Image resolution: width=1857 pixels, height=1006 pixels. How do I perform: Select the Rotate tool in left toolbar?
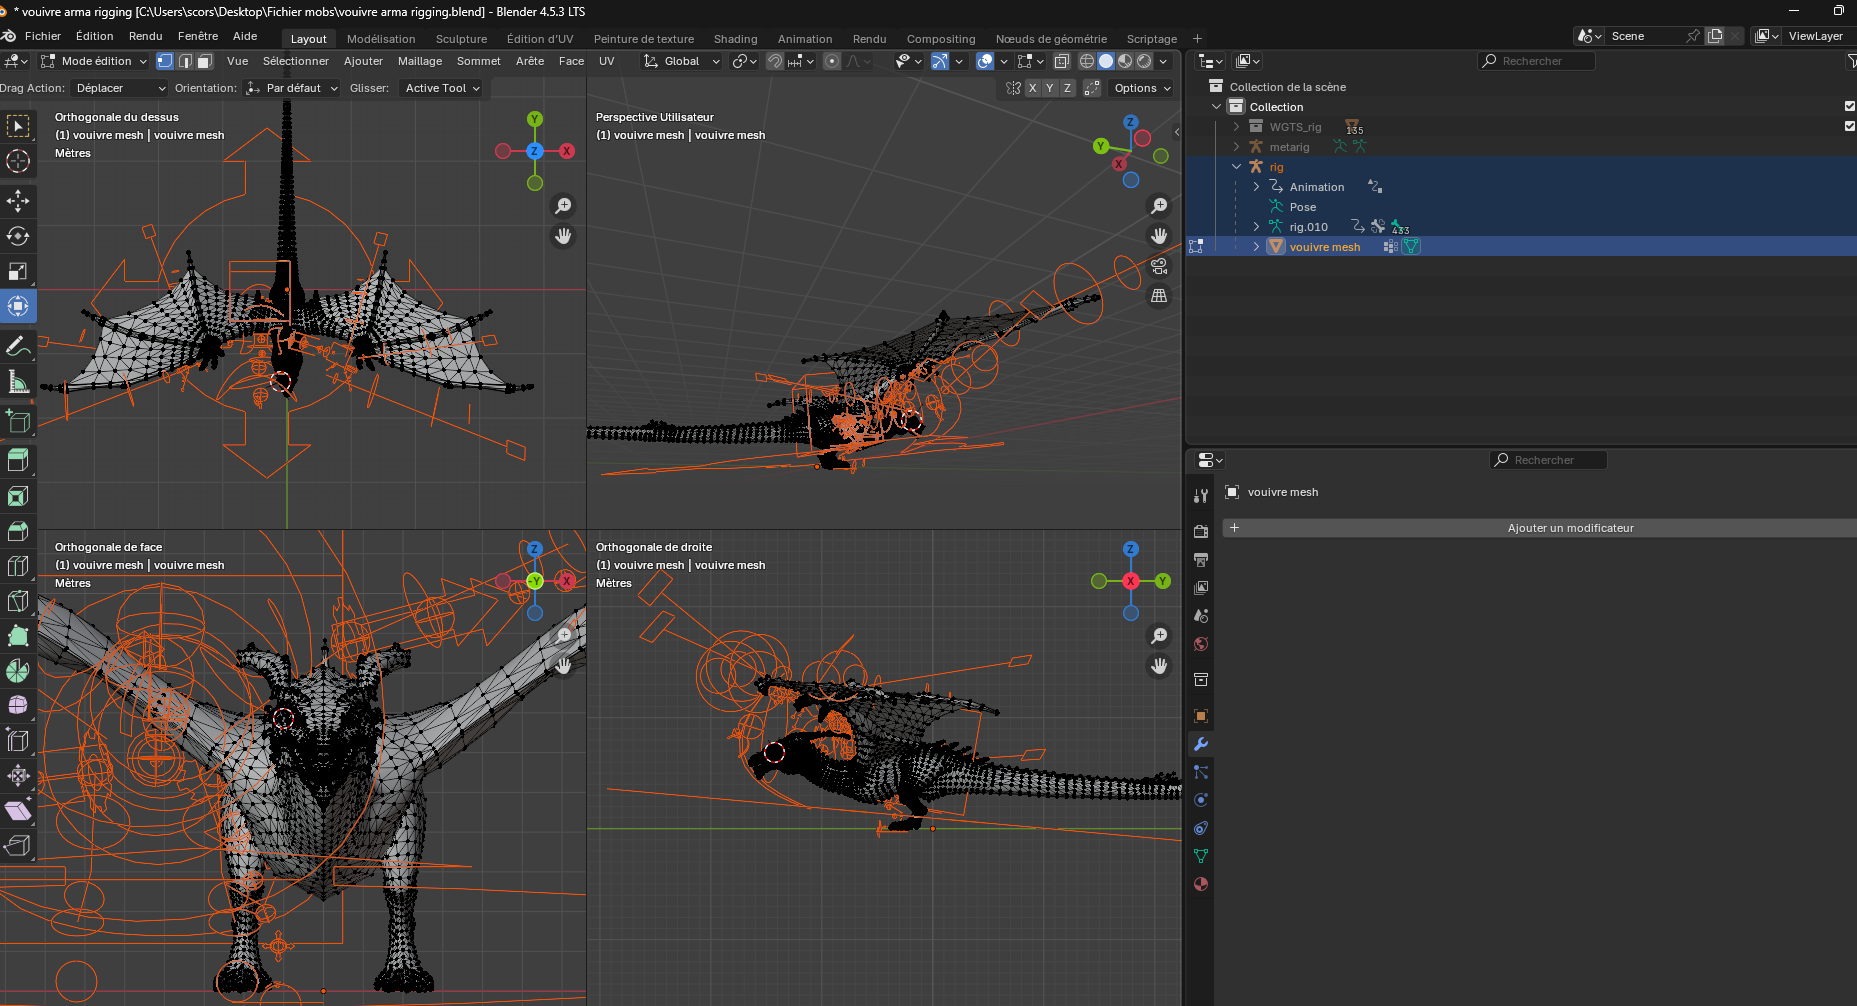coord(18,236)
